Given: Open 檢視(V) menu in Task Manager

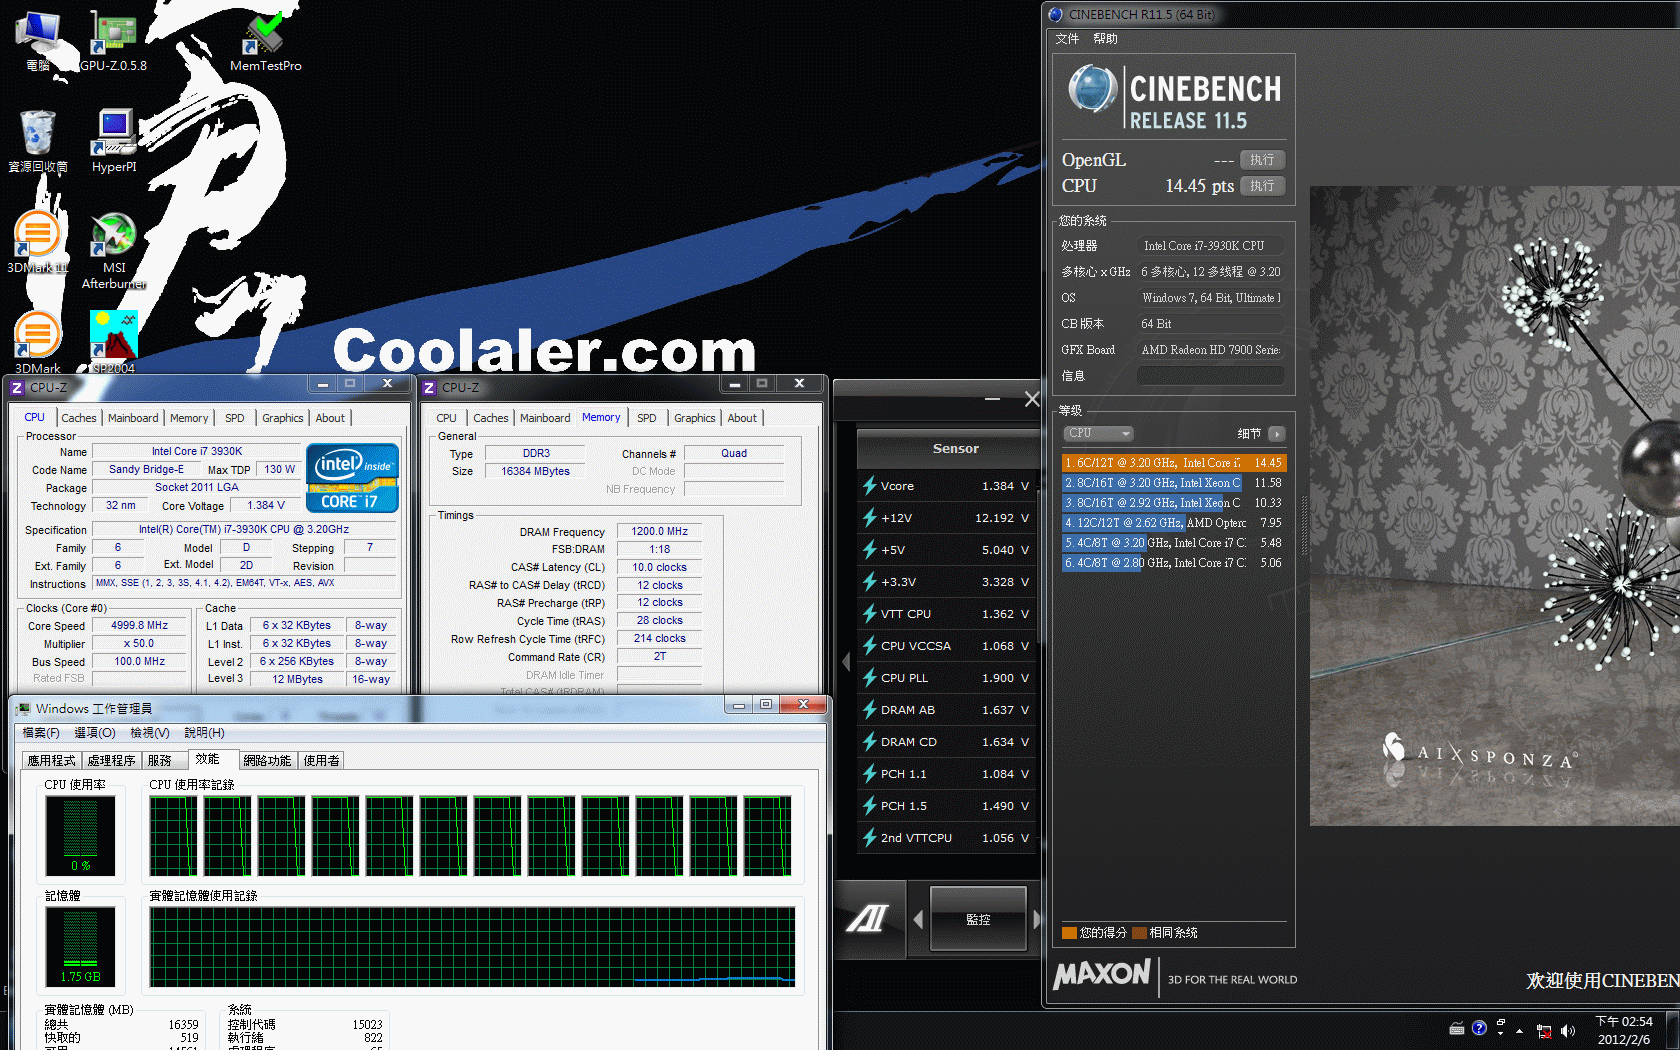Looking at the screenshot, I should 150,733.
